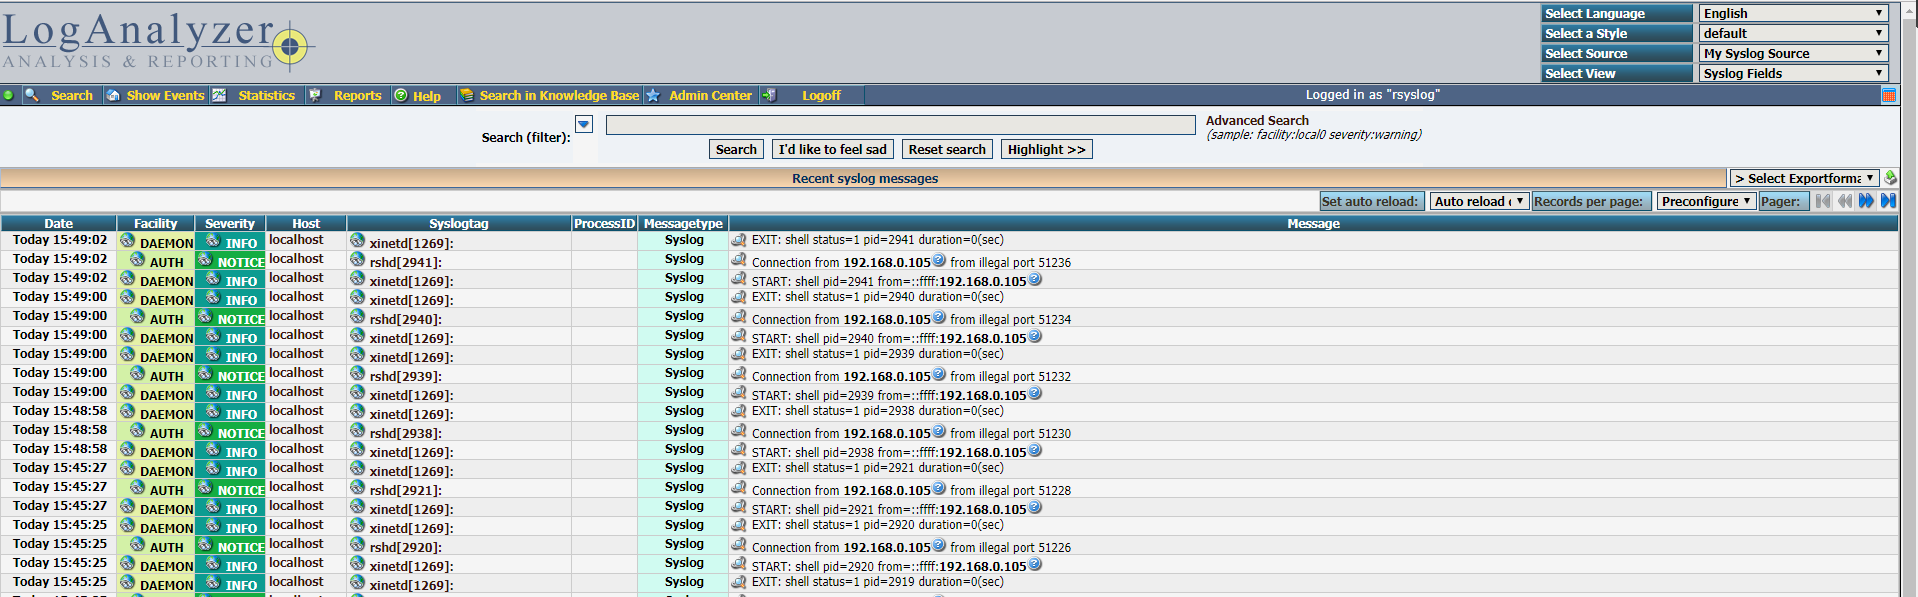Click the orange grid icon beside login status
This screenshot has width=1918, height=597.
pos(1889,95)
